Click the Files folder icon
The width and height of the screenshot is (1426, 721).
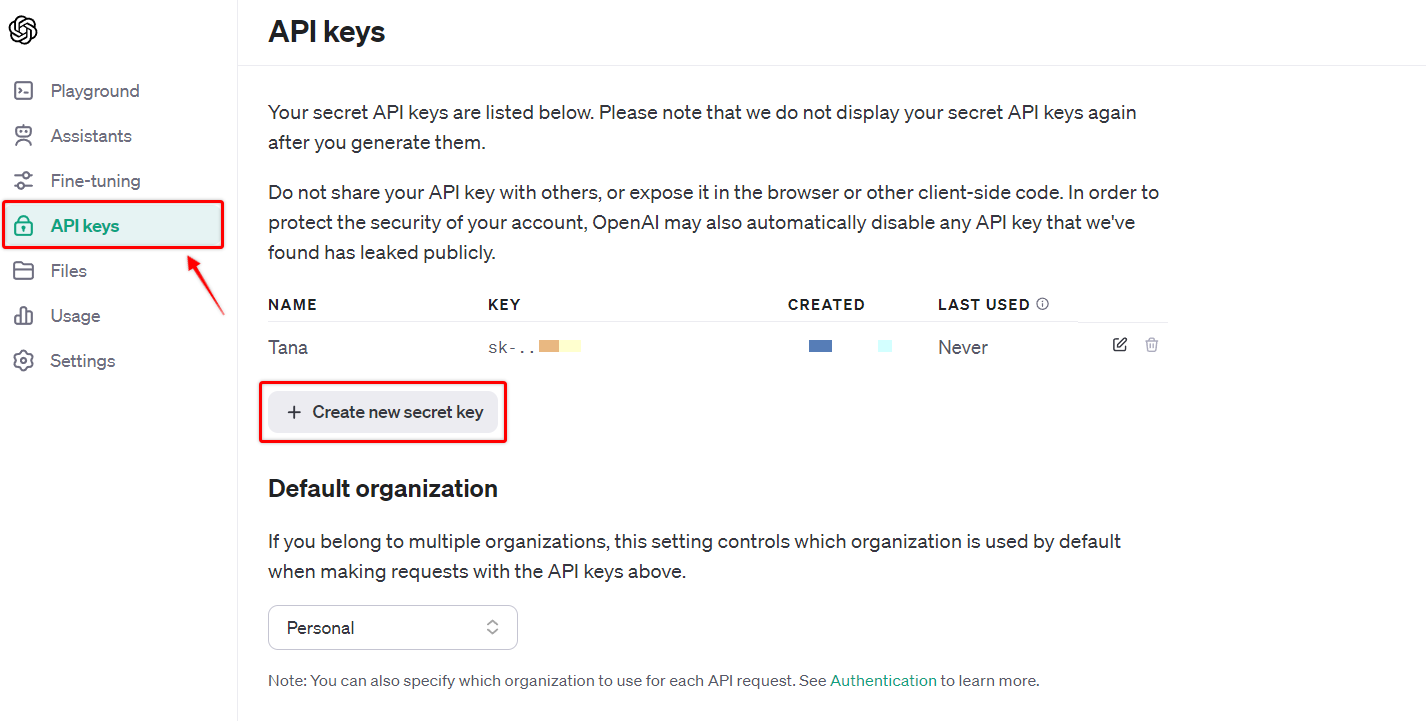[24, 271]
